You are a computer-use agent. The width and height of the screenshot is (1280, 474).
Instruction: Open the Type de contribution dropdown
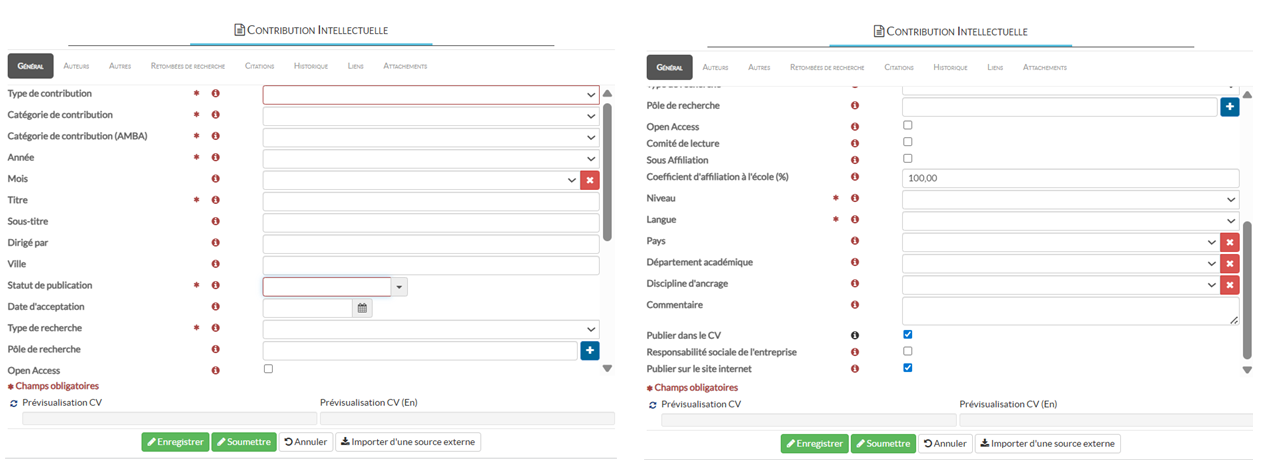(x=431, y=95)
